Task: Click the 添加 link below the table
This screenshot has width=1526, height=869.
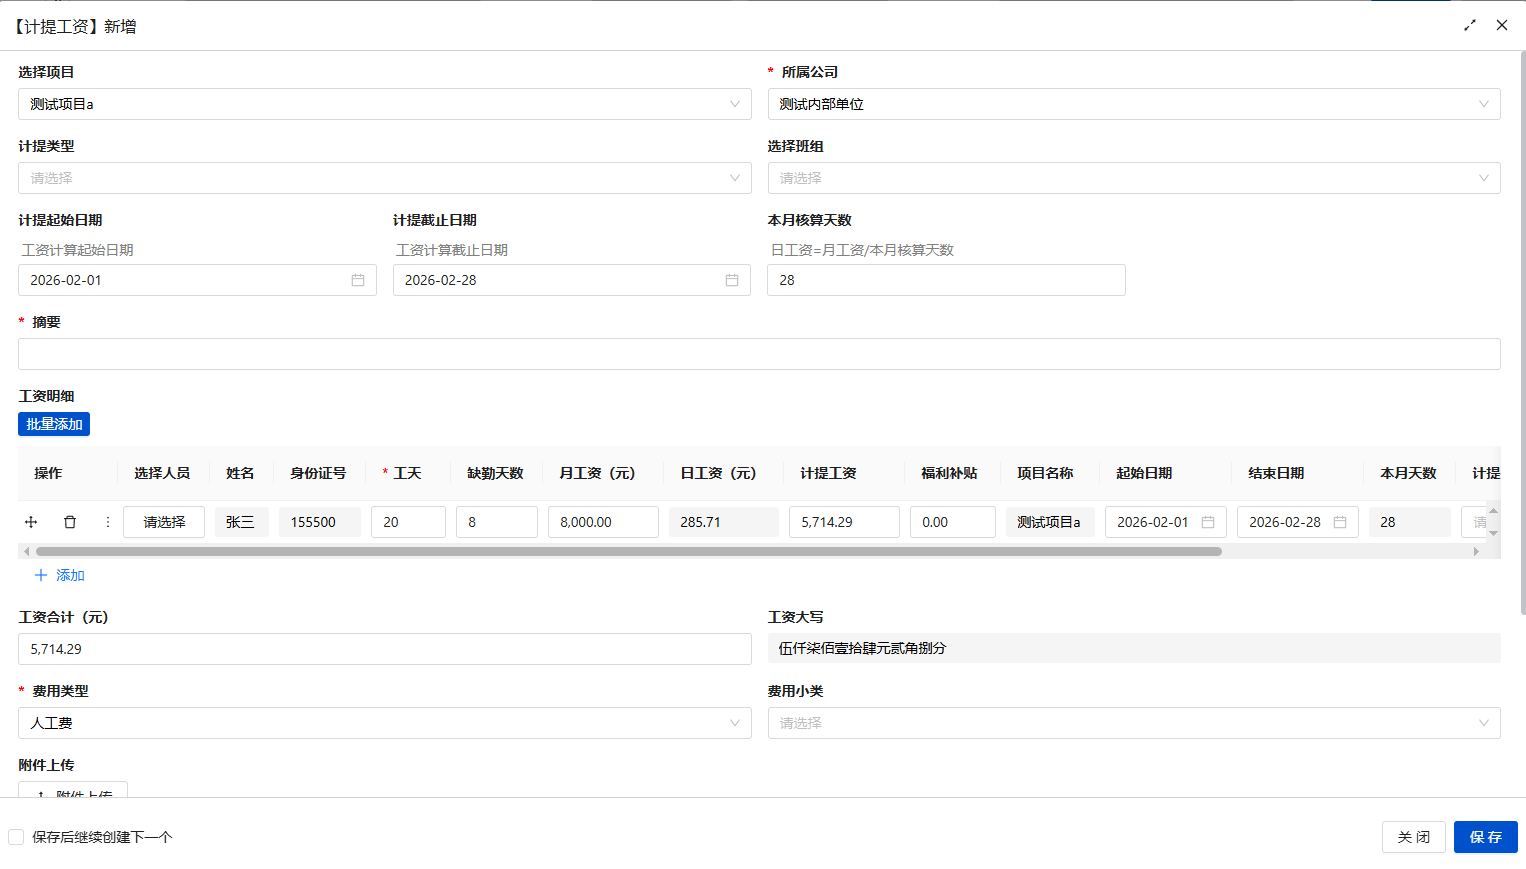Action: 60,575
